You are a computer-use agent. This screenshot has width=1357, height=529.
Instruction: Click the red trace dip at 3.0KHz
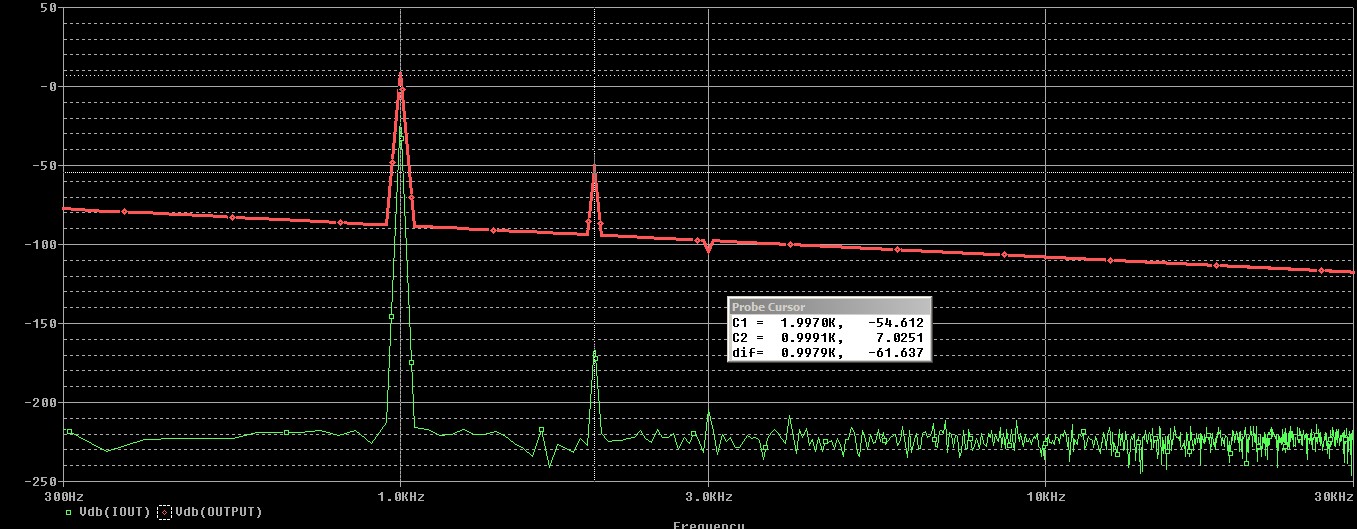click(x=708, y=249)
